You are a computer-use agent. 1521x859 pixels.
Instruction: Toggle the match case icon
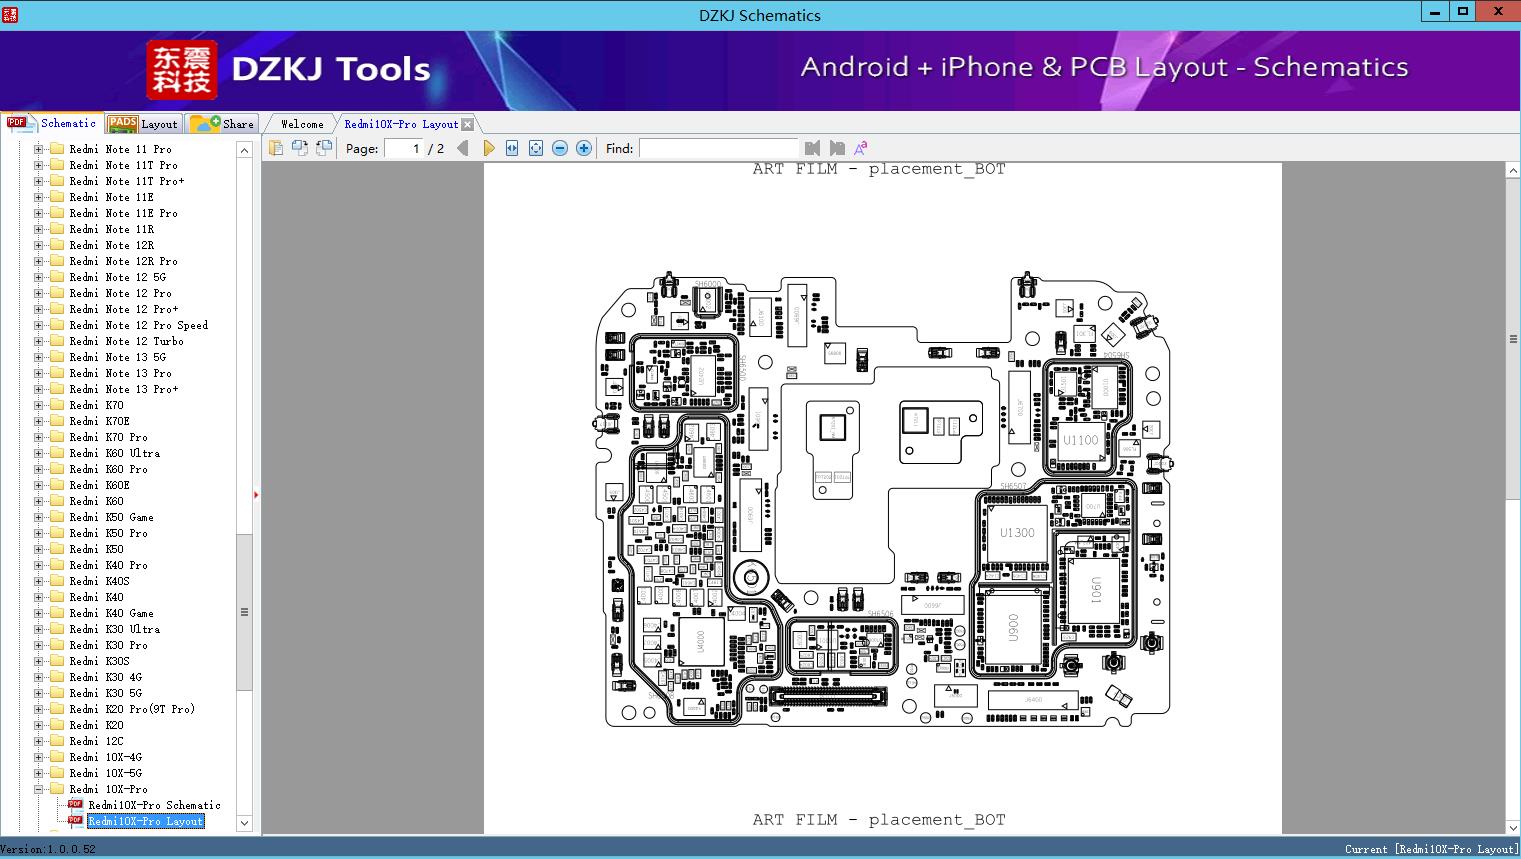point(860,148)
